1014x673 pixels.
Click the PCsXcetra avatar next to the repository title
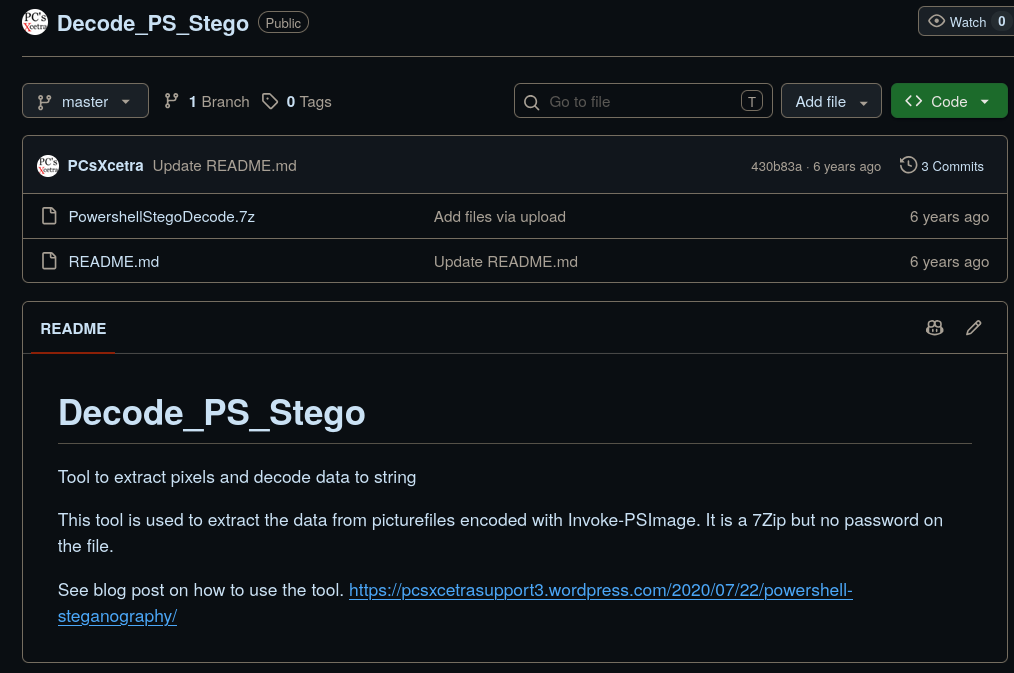[35, 23]
